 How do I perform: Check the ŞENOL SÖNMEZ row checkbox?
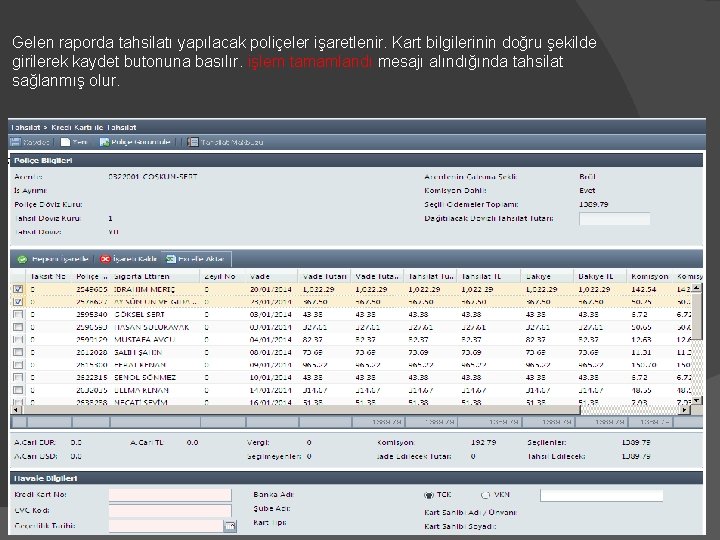coord(18,377)
